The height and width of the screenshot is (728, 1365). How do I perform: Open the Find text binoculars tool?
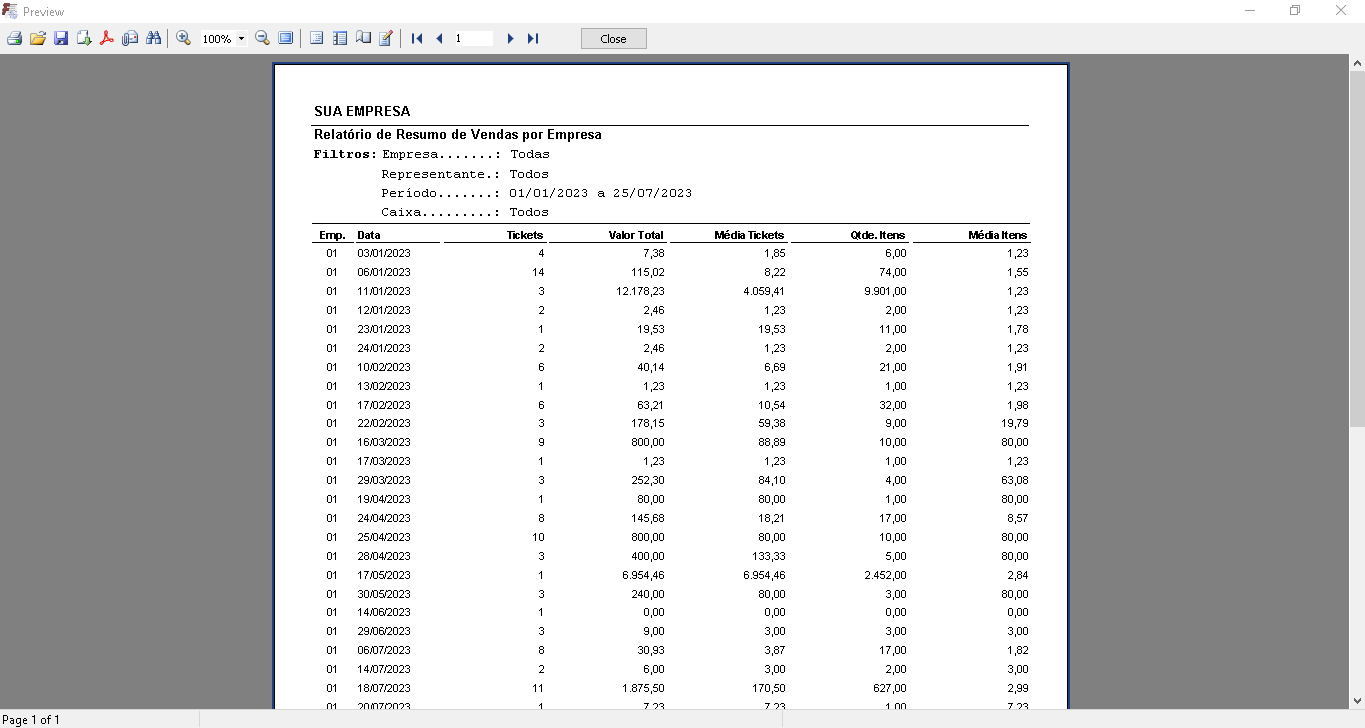[x=153, y=39]
